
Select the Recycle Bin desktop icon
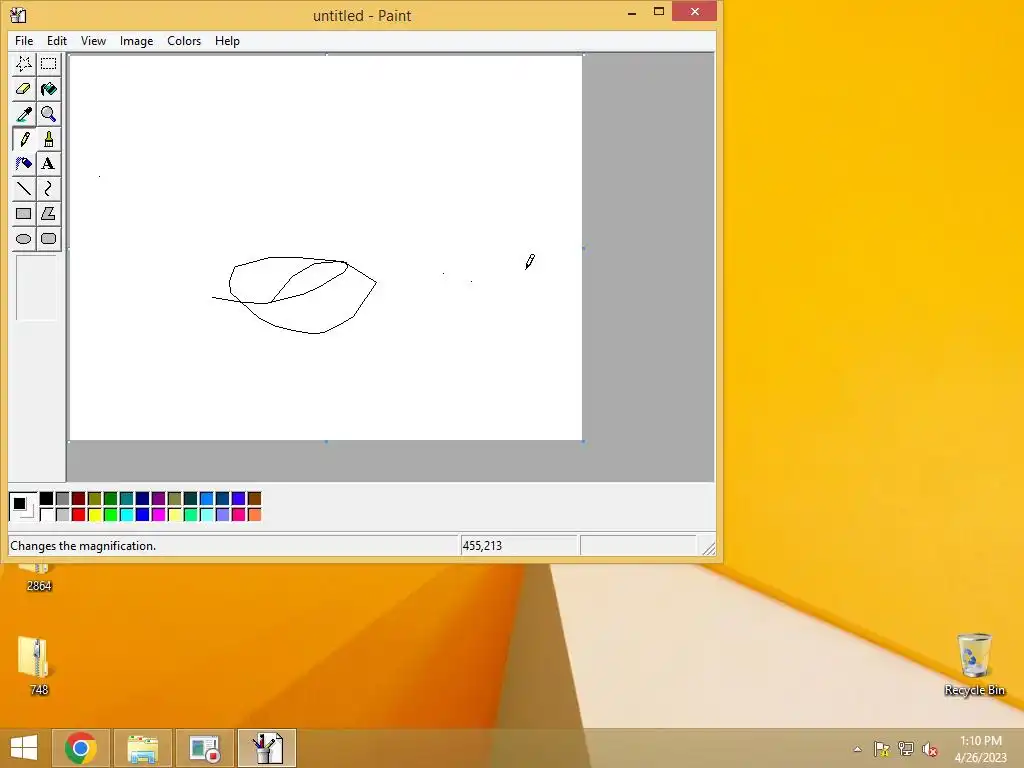974,664
